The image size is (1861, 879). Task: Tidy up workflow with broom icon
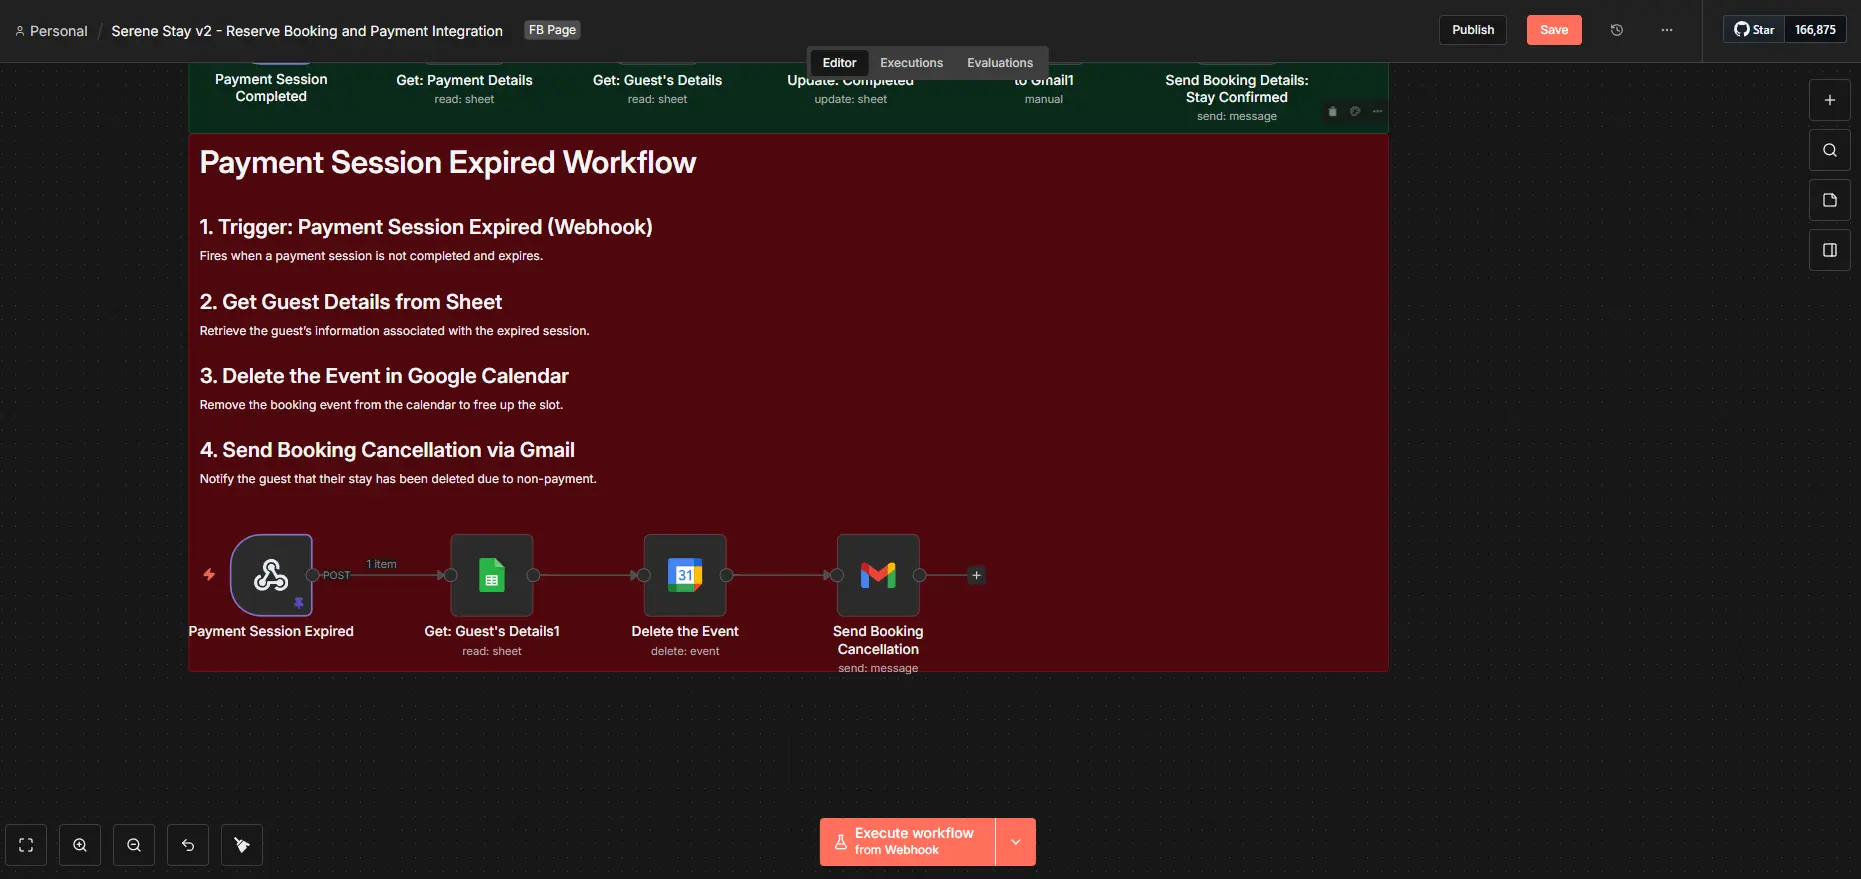point(242,845)
